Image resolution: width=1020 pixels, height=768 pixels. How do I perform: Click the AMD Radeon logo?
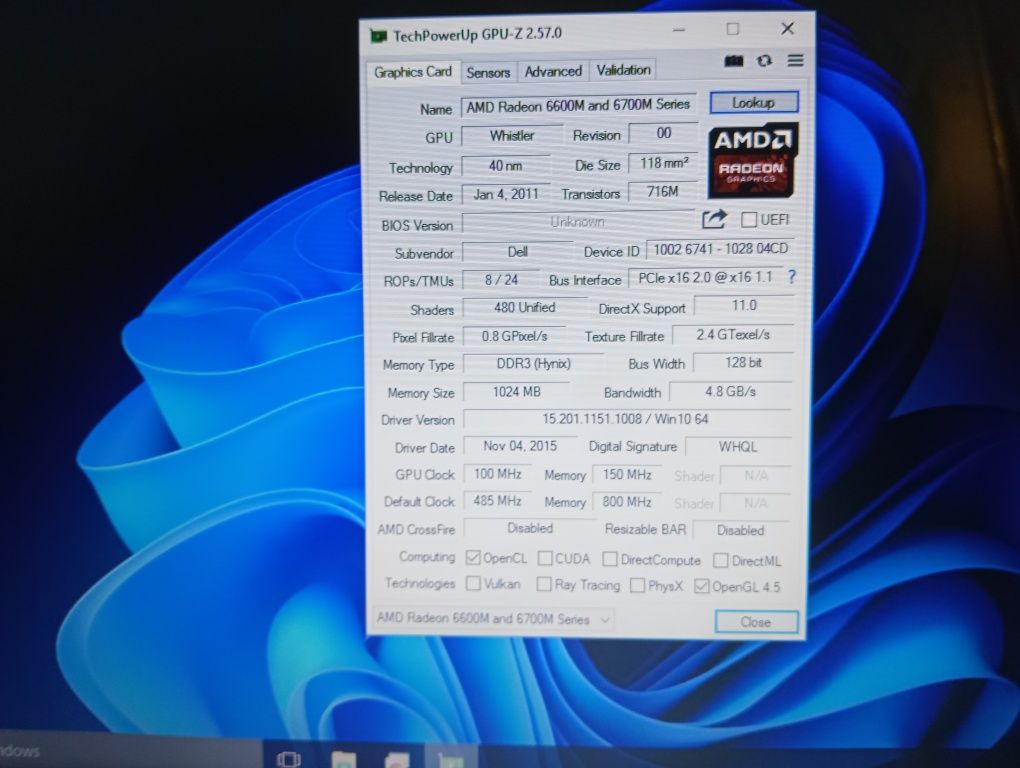coord(752,161)
